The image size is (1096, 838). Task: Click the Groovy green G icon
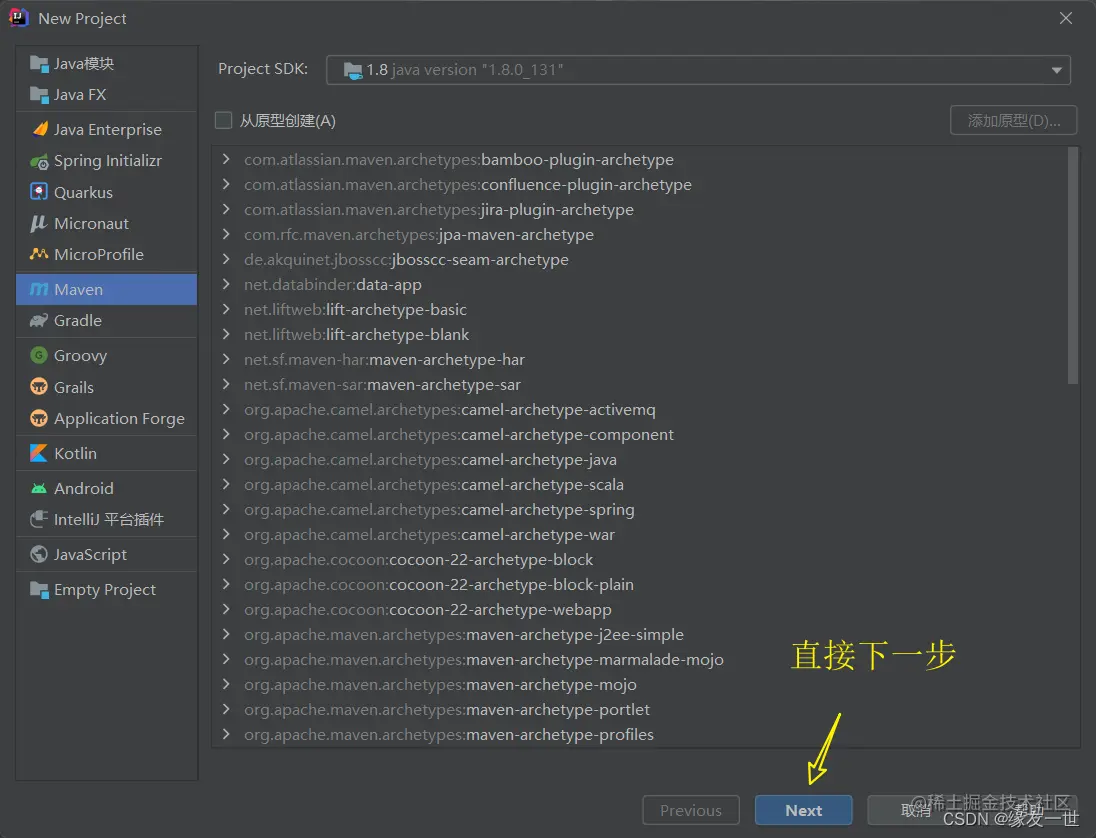39,355
